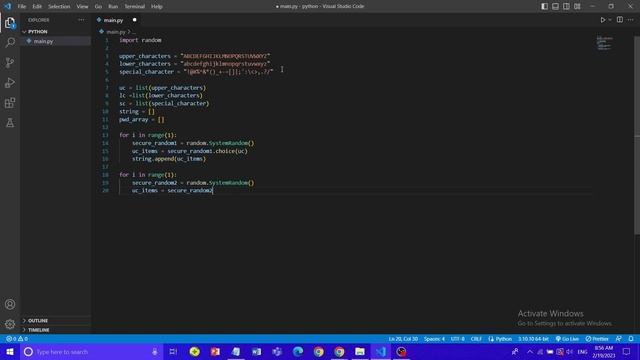The image size is (640, 360).
Task: Open Explorer views and more actions ellipsis
Action: [81, 20]
